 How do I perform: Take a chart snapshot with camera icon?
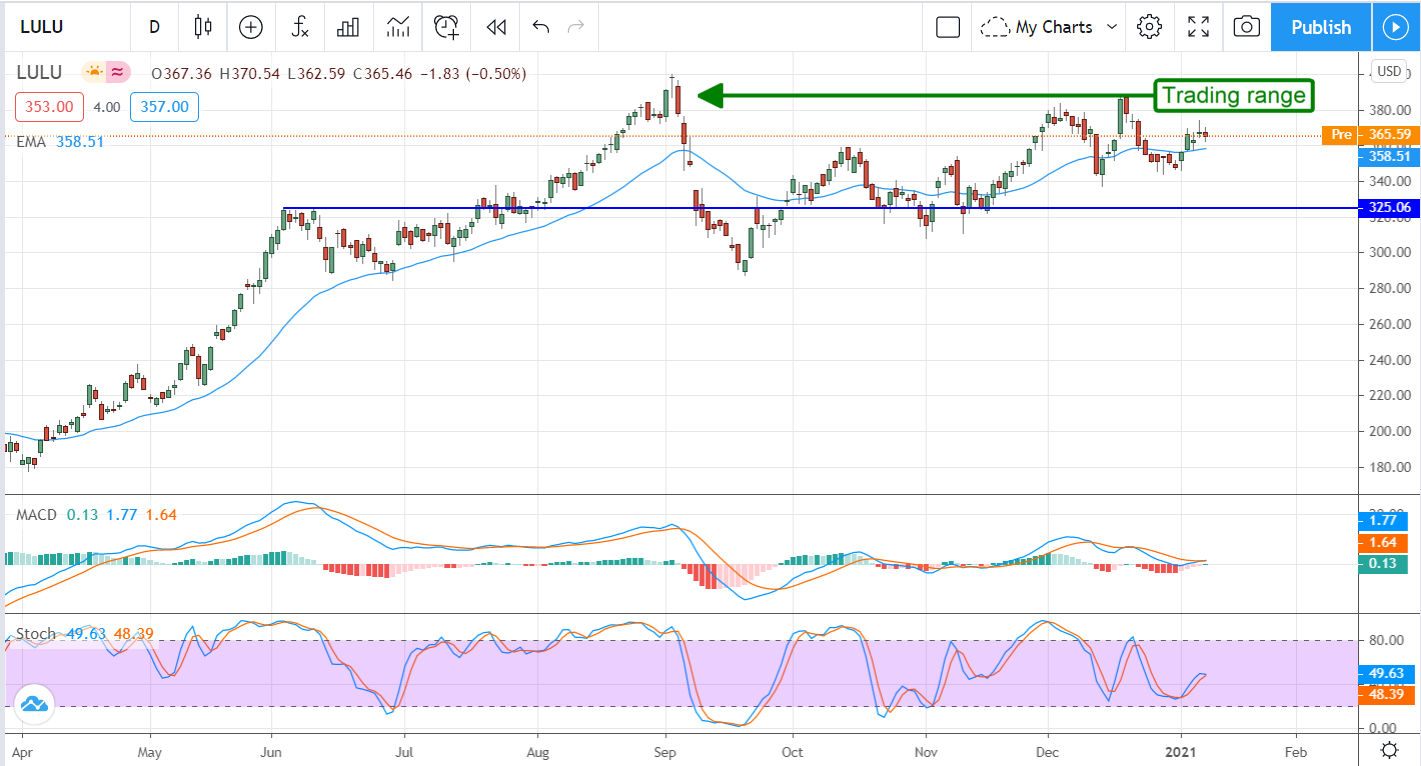(x=1246, y=27)
